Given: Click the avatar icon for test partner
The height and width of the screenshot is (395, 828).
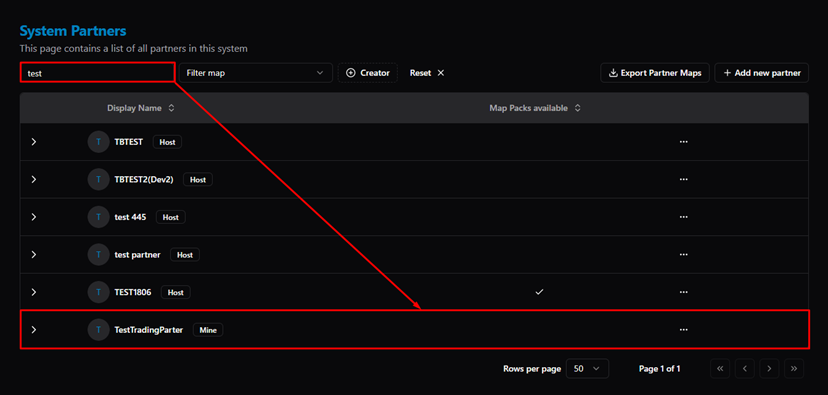Looking at the screenshot, I should point(98,255).
